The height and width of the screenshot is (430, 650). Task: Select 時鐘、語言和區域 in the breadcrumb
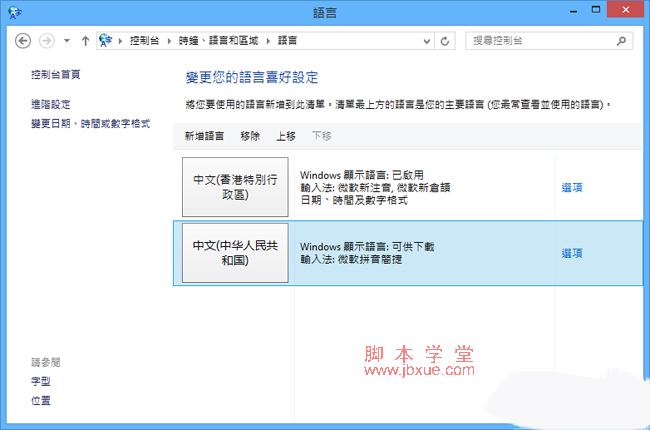coord(218,41)
